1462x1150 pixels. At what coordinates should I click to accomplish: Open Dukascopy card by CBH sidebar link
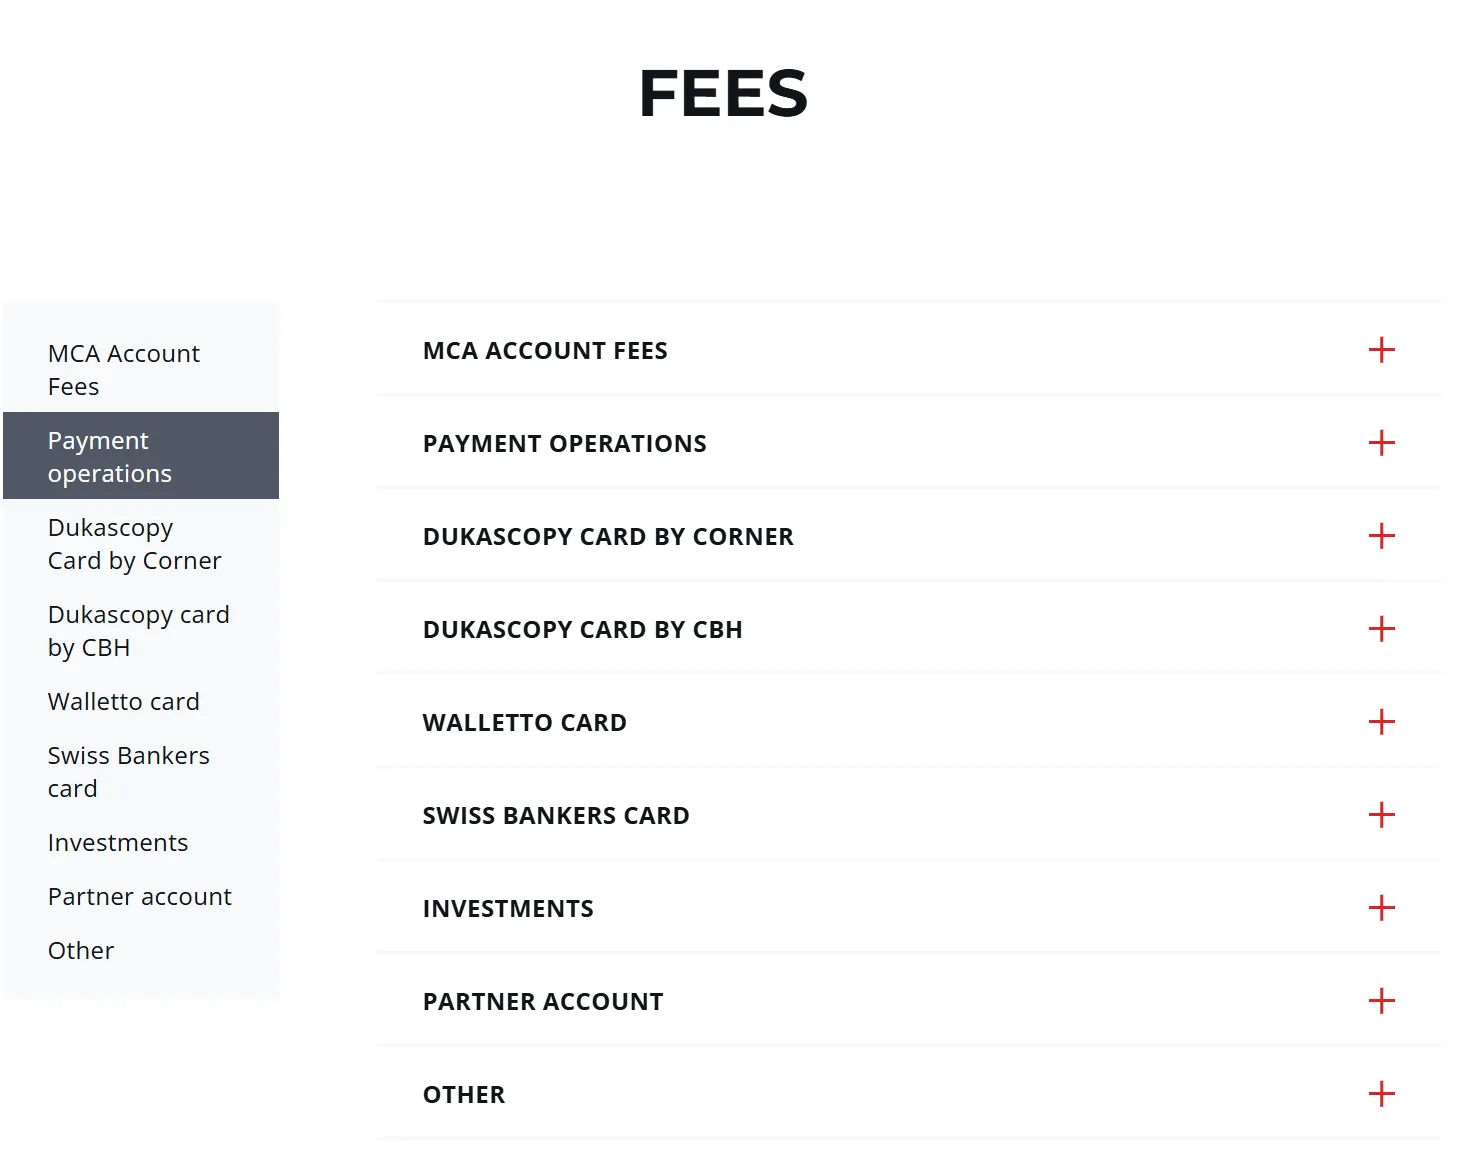point(138,631)
